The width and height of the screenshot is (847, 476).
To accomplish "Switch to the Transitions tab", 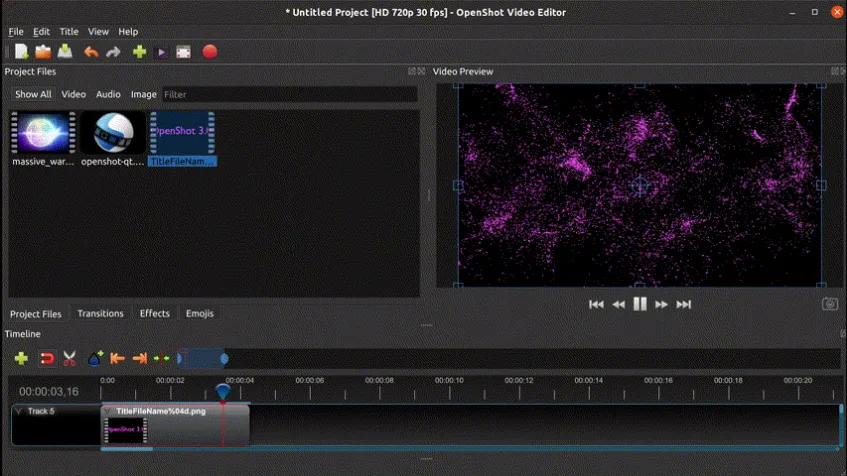I will (100, 313).
